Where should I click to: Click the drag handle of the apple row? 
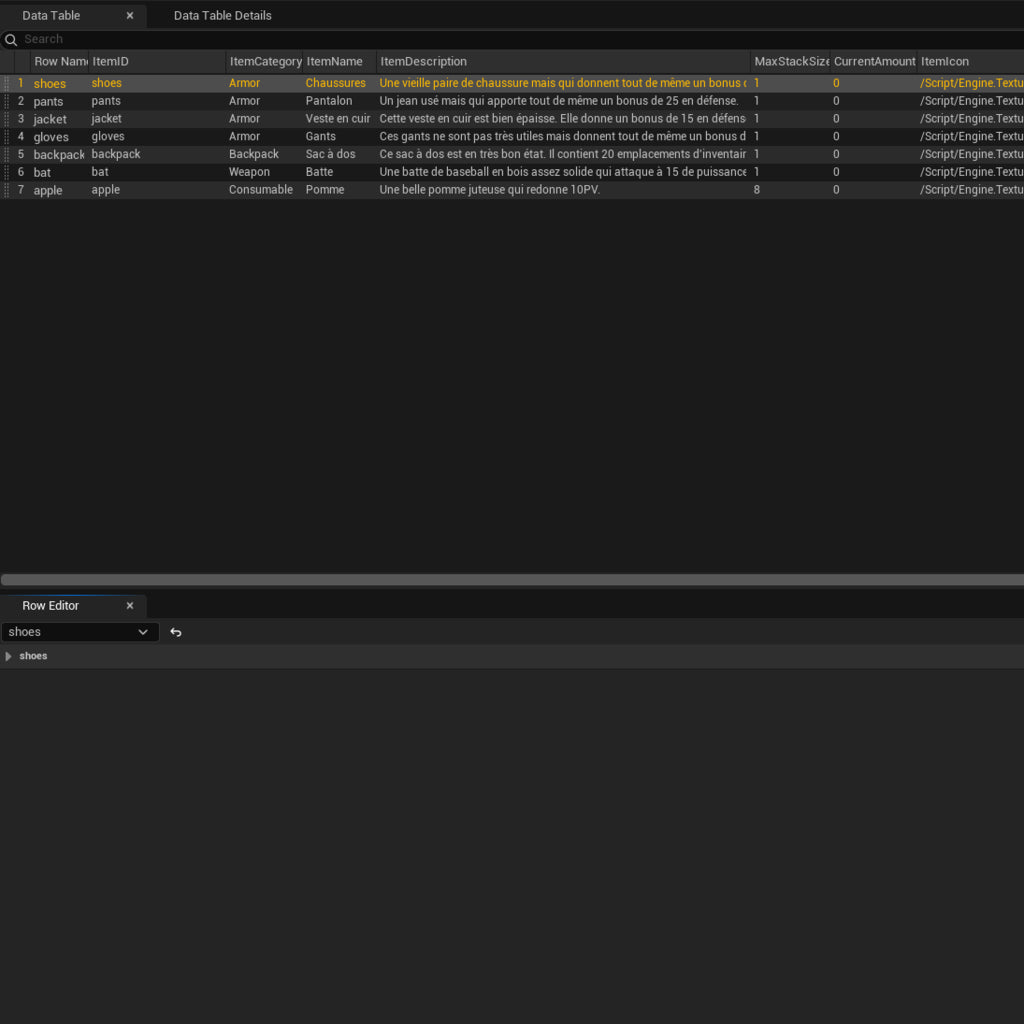[x=7, y=190]
